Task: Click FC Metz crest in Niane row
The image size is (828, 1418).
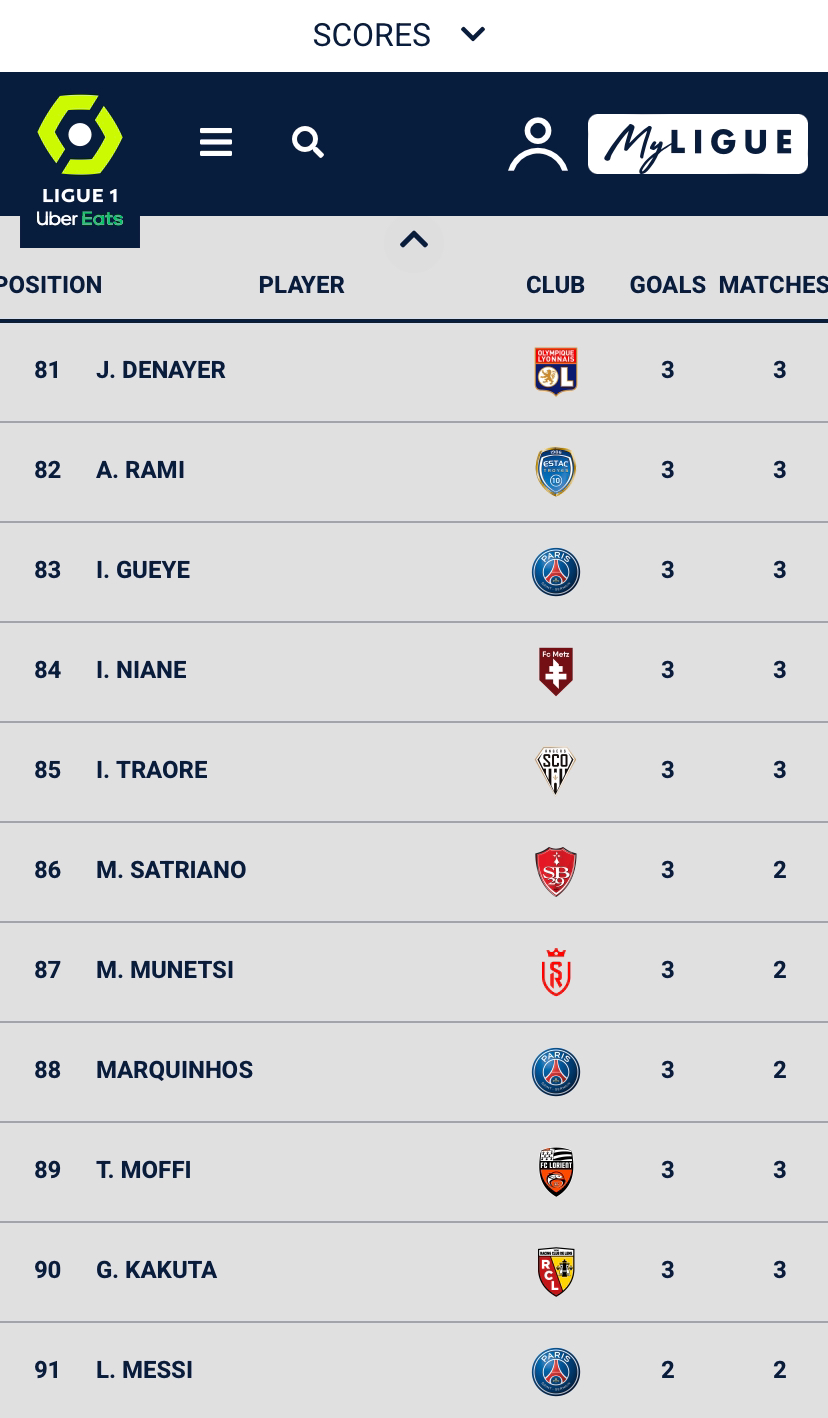Action: pyautogui.click(x=556, y=671)
